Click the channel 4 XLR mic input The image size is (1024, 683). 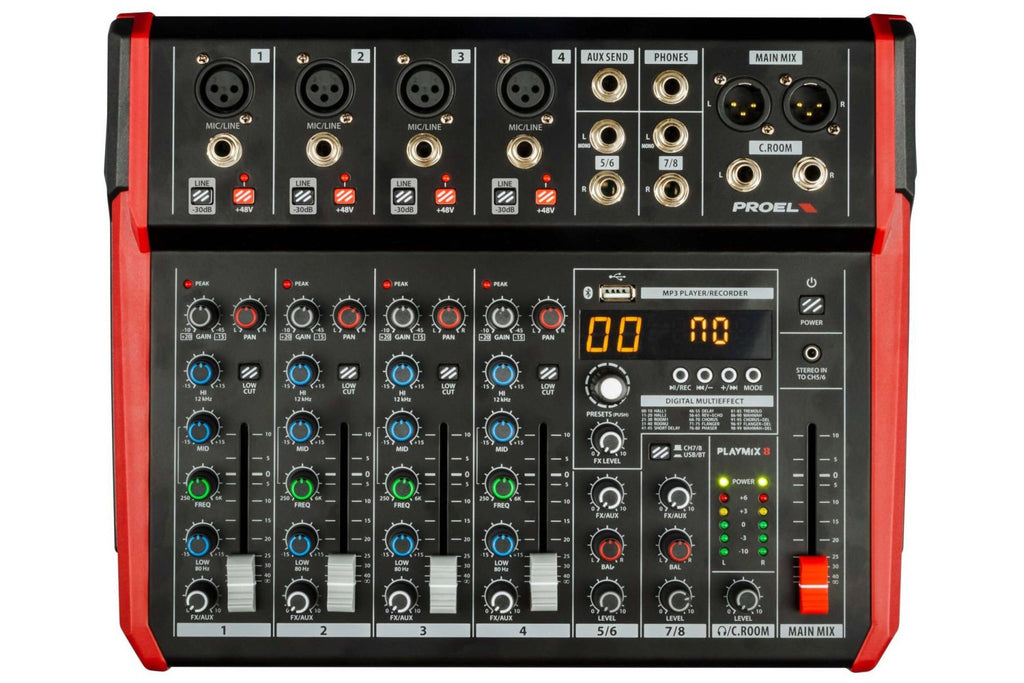tap(526, 89)
